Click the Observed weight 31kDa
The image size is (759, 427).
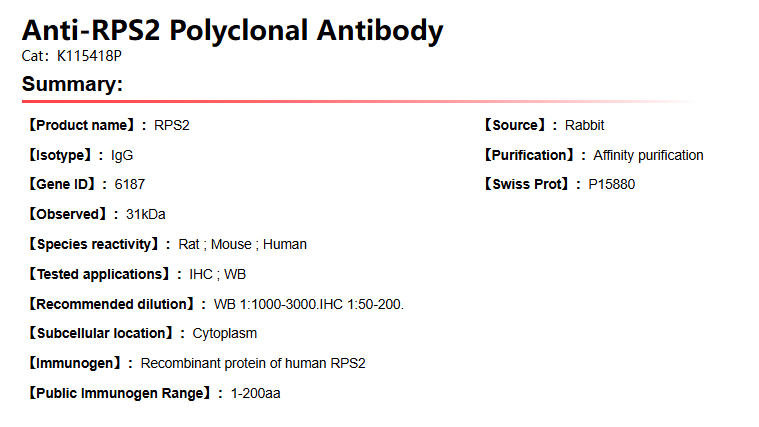coord(146,214)
